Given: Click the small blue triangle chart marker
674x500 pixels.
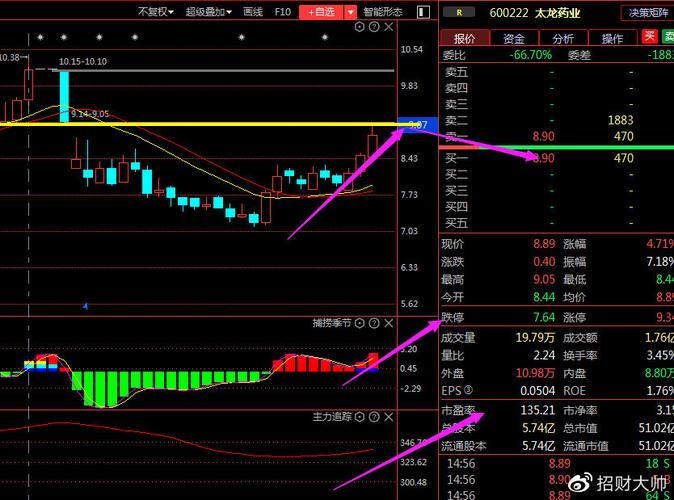Looking at the screenshot, I should point(86,306).
